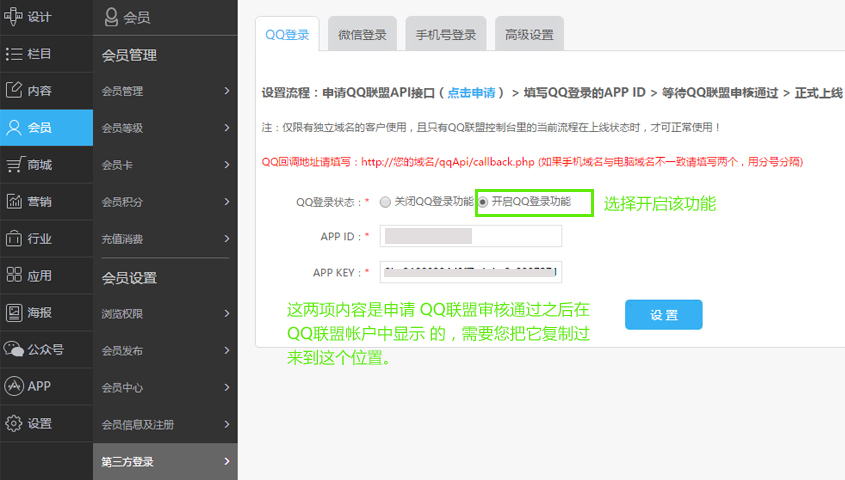Click the APP ID input field
This screenshot has width=845, height=480.
[x=470, y=236]
